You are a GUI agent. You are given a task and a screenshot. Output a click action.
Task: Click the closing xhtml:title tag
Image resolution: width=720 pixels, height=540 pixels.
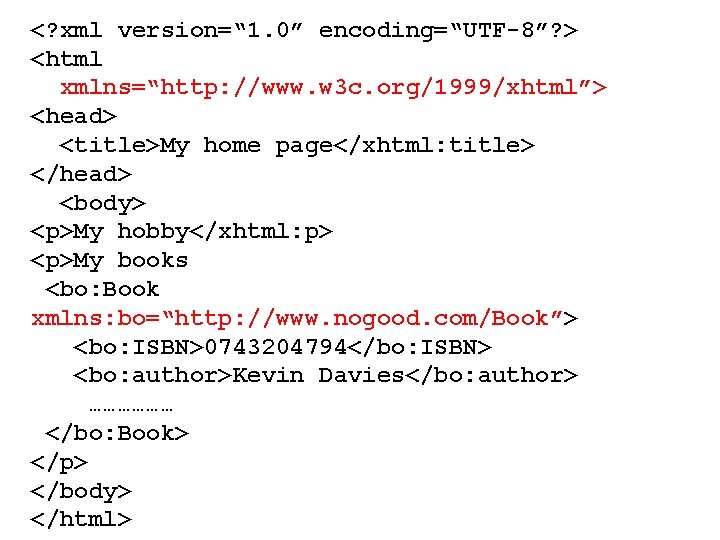coord(434,145)
